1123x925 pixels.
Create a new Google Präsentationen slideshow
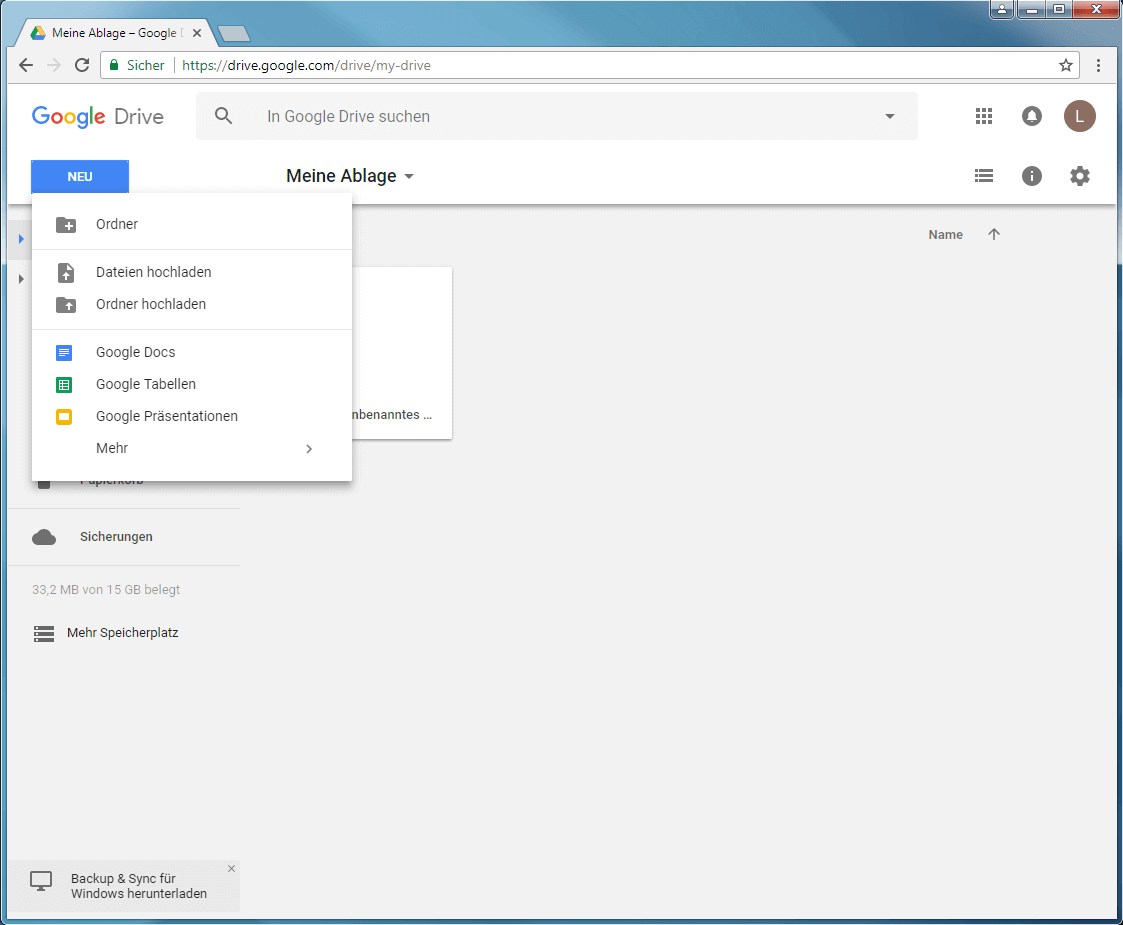point(192,417)
